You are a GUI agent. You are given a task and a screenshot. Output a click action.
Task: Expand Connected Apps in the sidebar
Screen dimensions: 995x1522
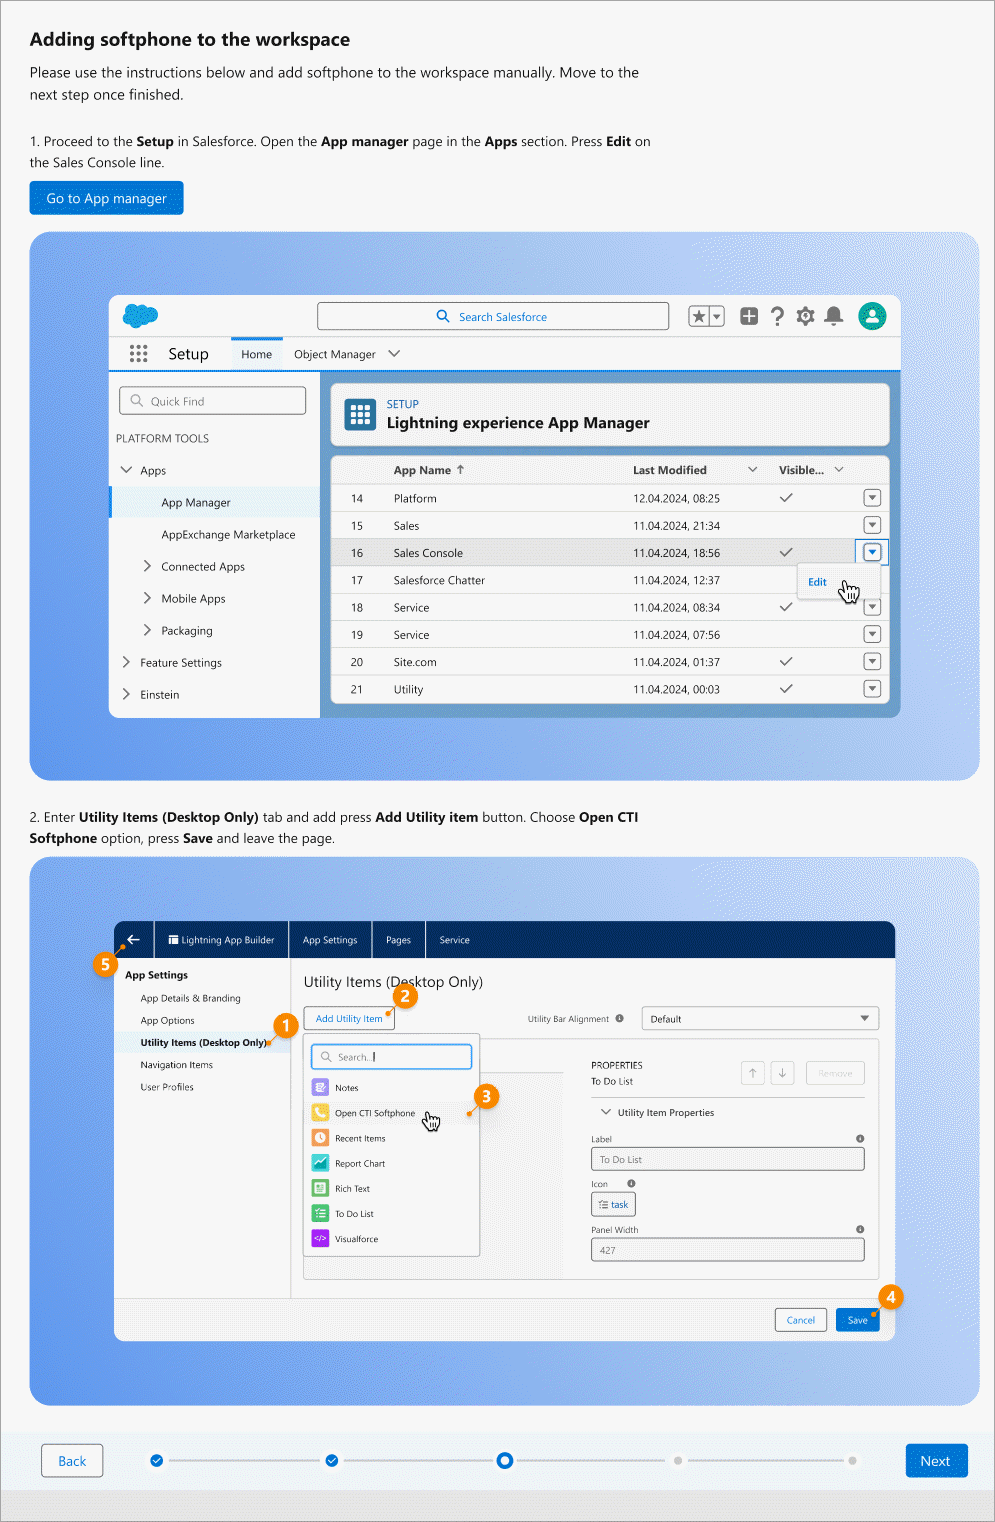147,566
